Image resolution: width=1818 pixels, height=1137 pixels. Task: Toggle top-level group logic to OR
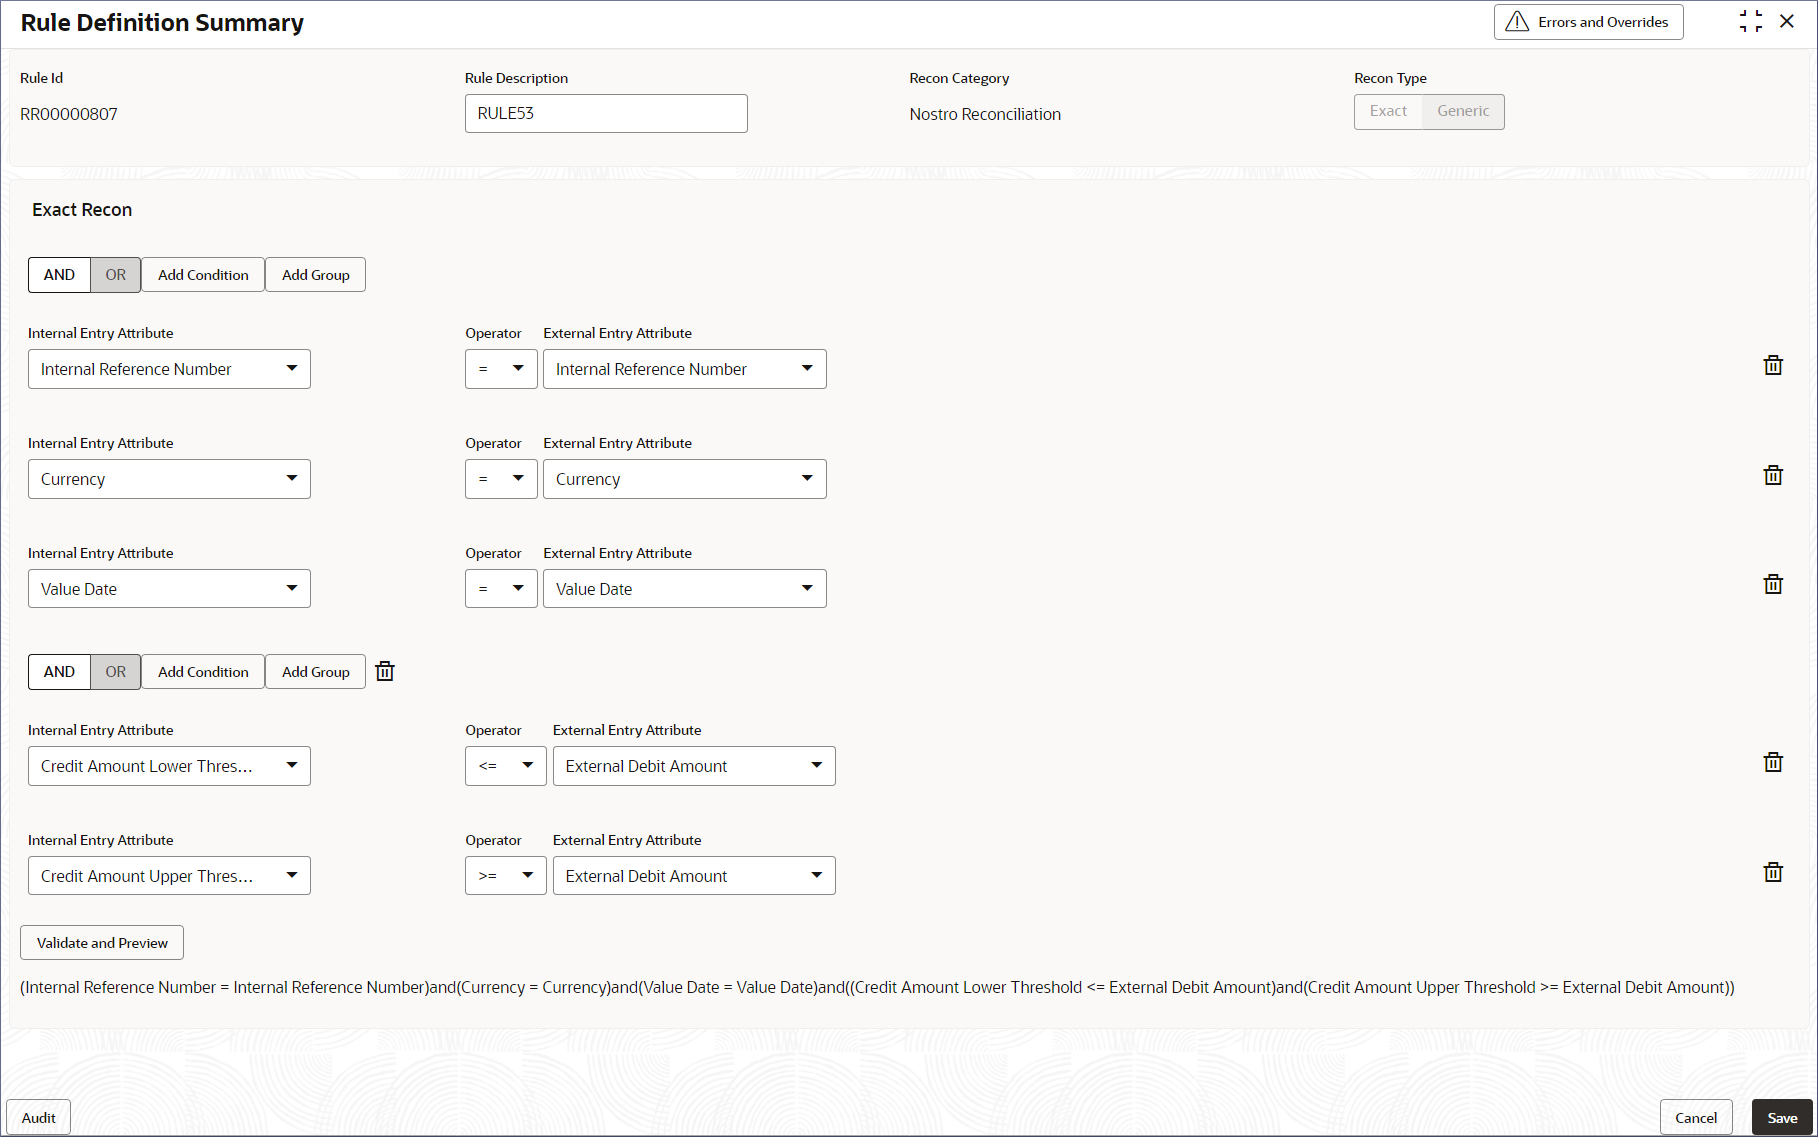(116, 275)
